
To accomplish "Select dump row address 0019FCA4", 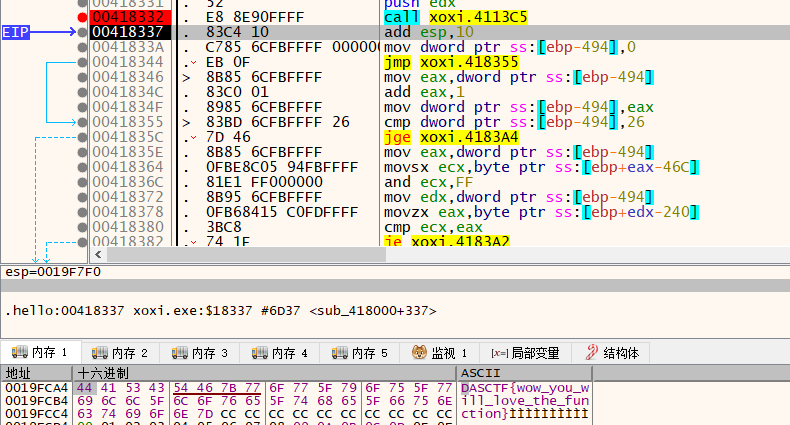I will (x=36, y=388).
